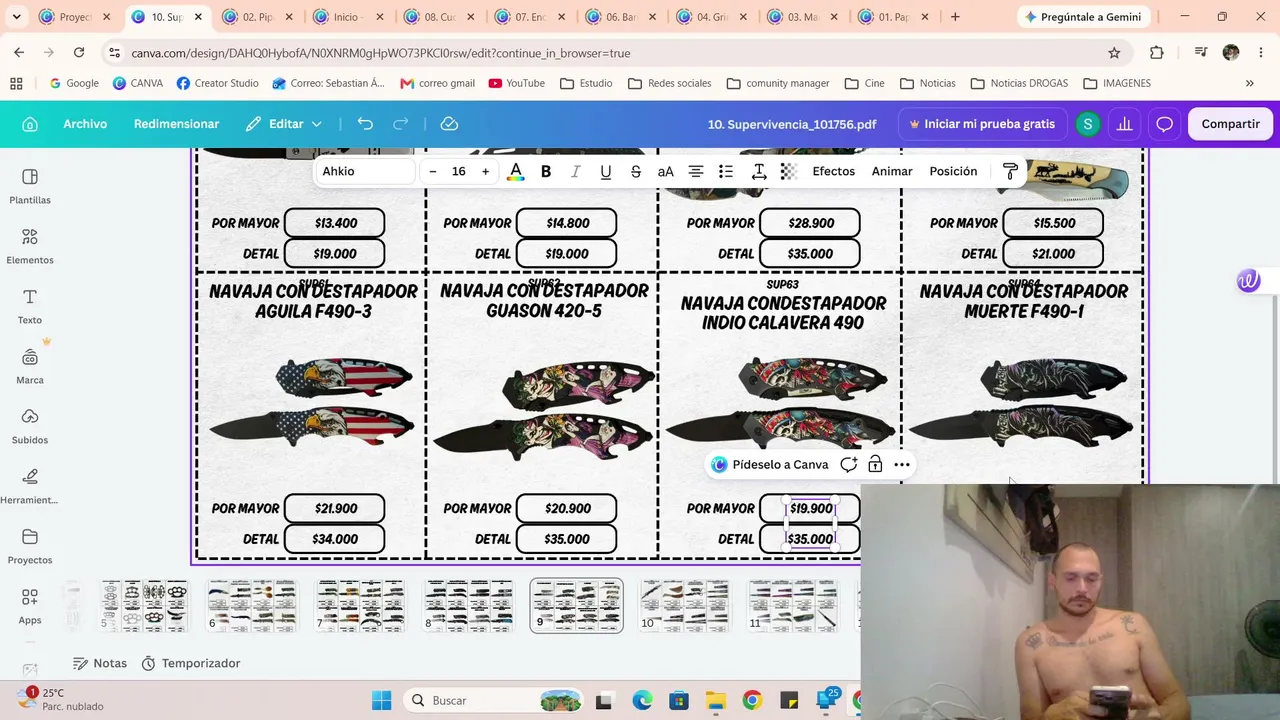The height and width of the screenshot is (720, 1280).
Task: Open the Archivo menu
Action: (x=85, y=124)
